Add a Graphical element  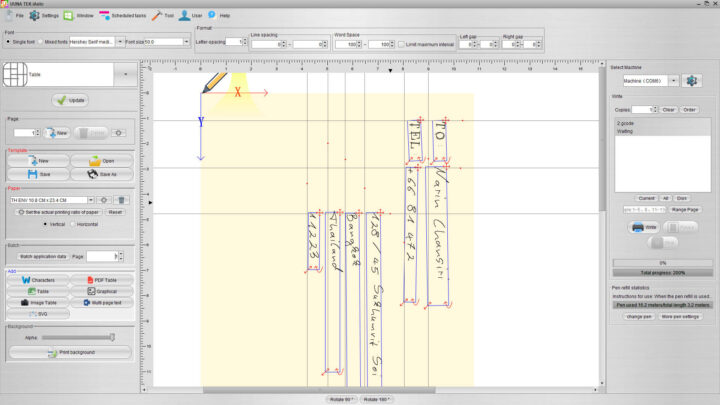click(101, 291)
